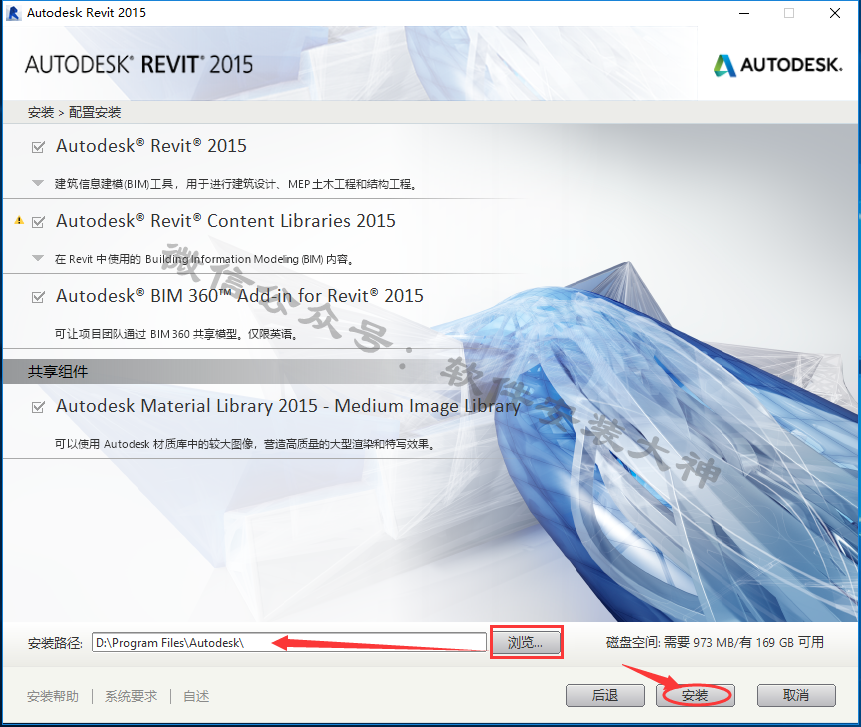Click the 后退 back button
The image size is (861, 727).
click(605, 695)
